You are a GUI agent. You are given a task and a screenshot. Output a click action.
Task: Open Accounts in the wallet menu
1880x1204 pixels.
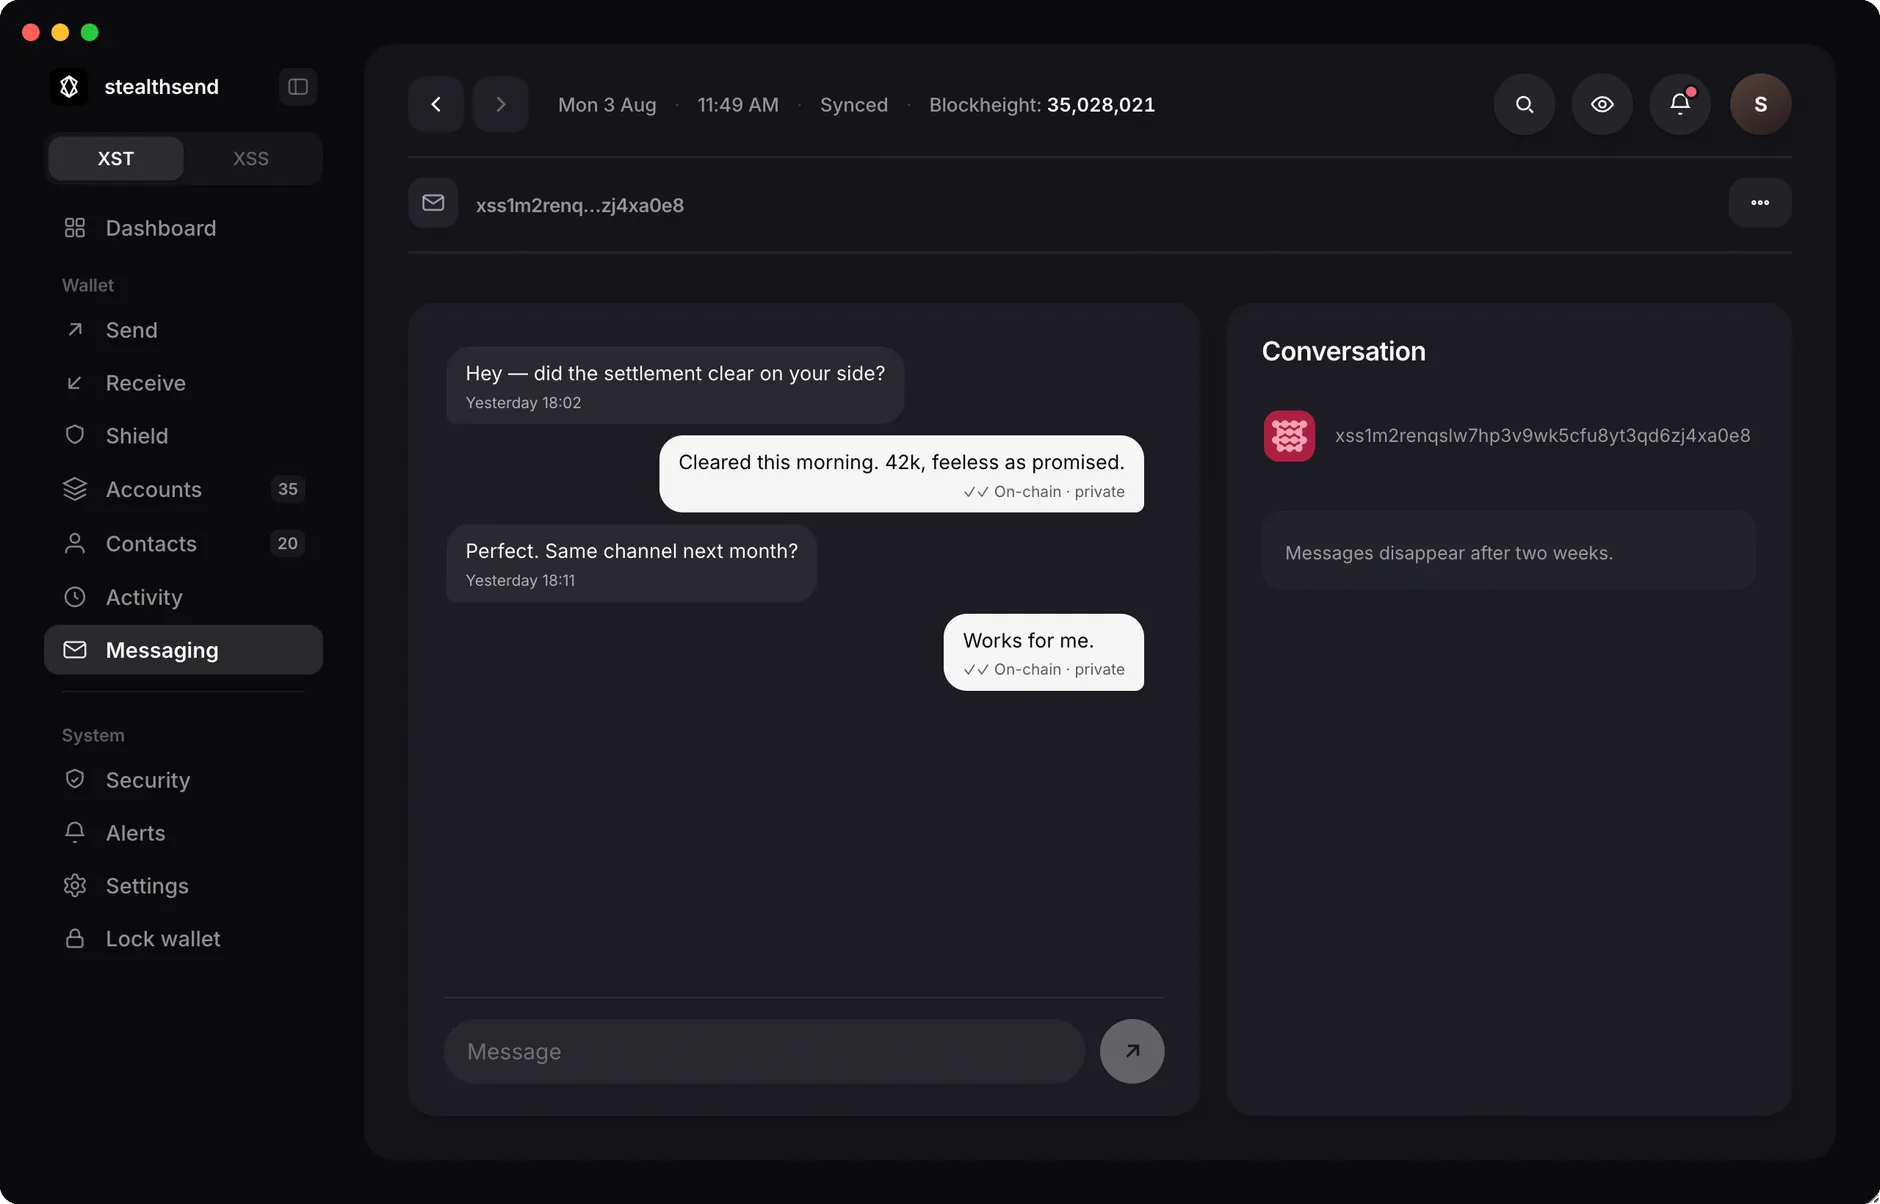(x=184, y=490)
